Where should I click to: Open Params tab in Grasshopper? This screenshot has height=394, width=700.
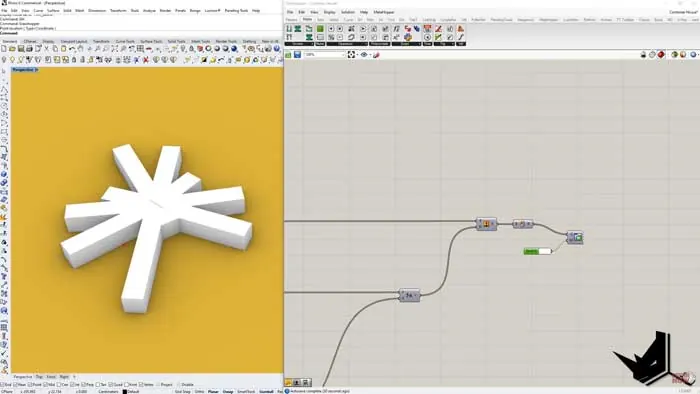(292, 20)
